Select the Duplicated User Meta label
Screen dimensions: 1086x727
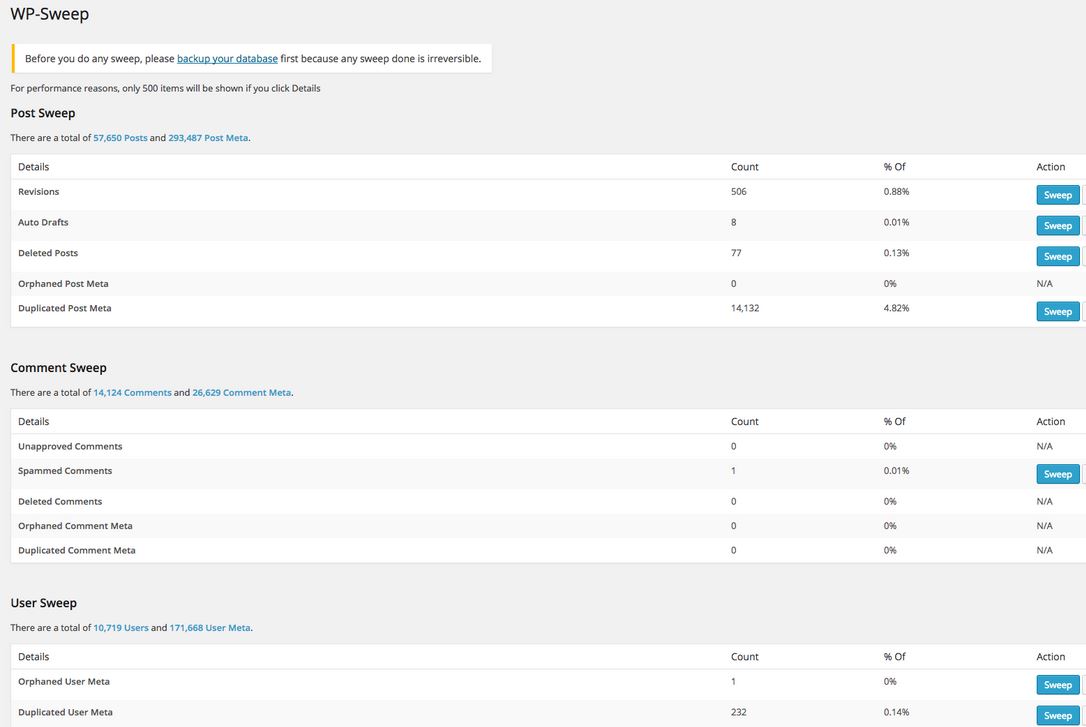tap(65, 712)
